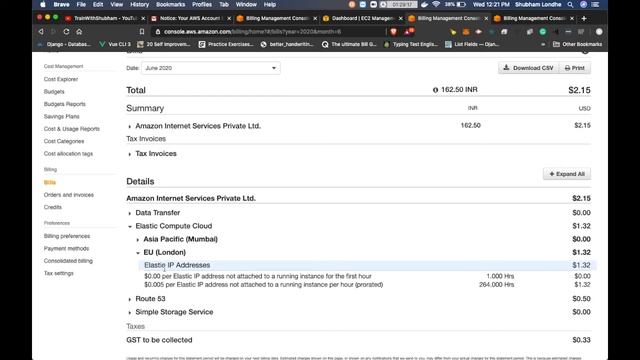The width and height of the screenshot is (640, 360).
Task: Open the List Fields — Djan... bookmark
Action: (472, 44)
